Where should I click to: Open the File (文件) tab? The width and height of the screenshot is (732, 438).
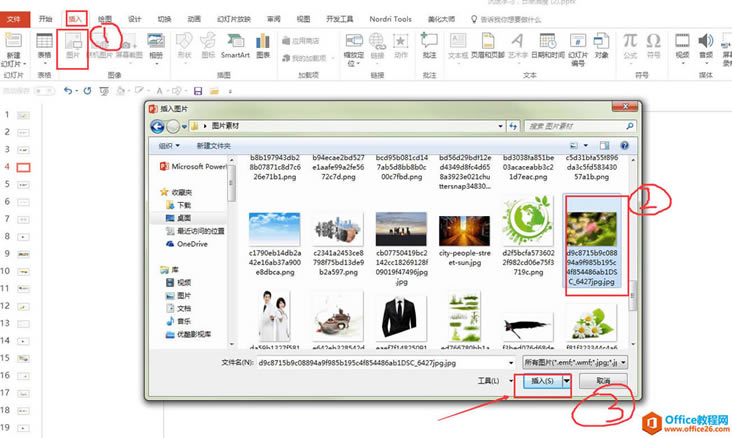pos(14,19)
